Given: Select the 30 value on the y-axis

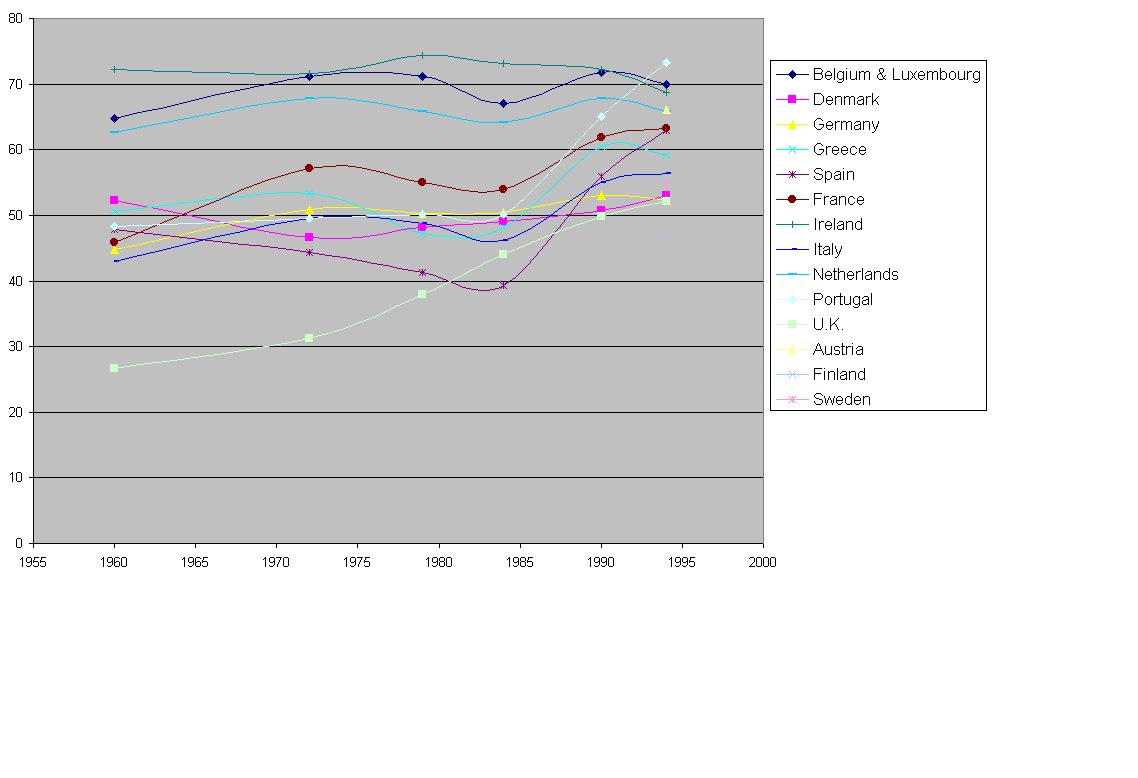Looking at the screenshot, I should pos(15,347).
